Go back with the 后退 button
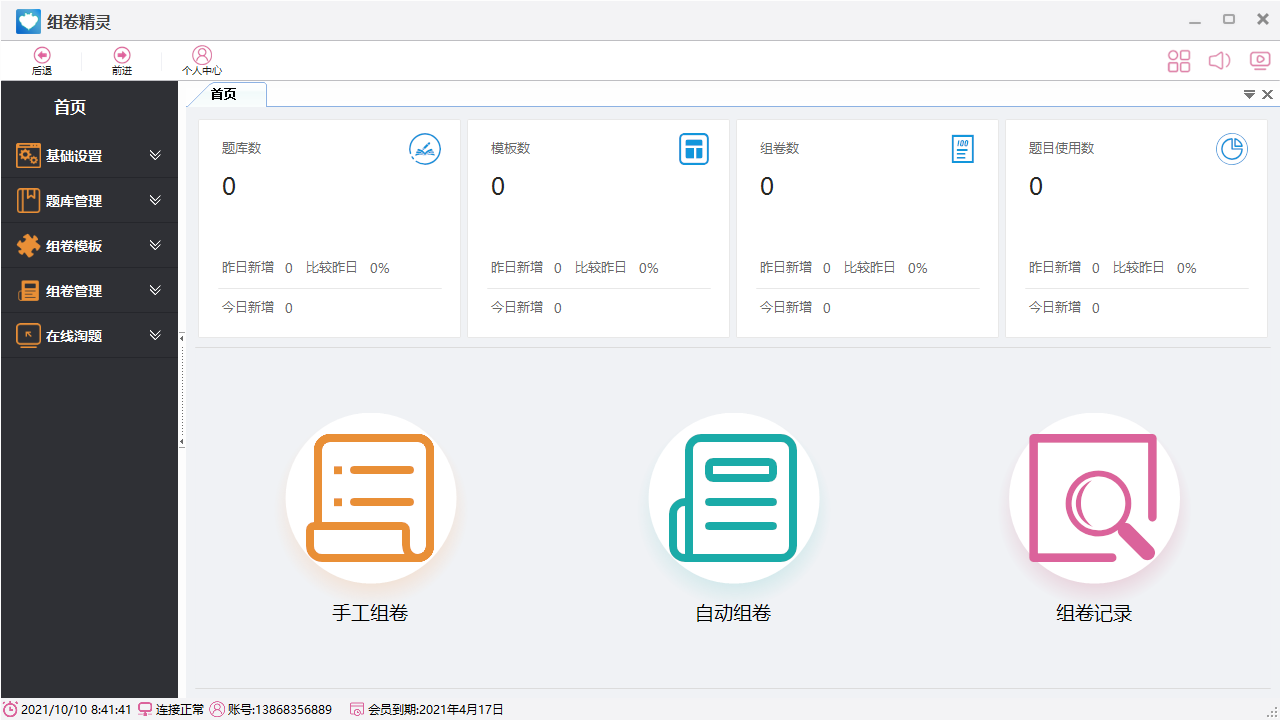The width and height of the screenshot is (1280, 720). [41, 61]
